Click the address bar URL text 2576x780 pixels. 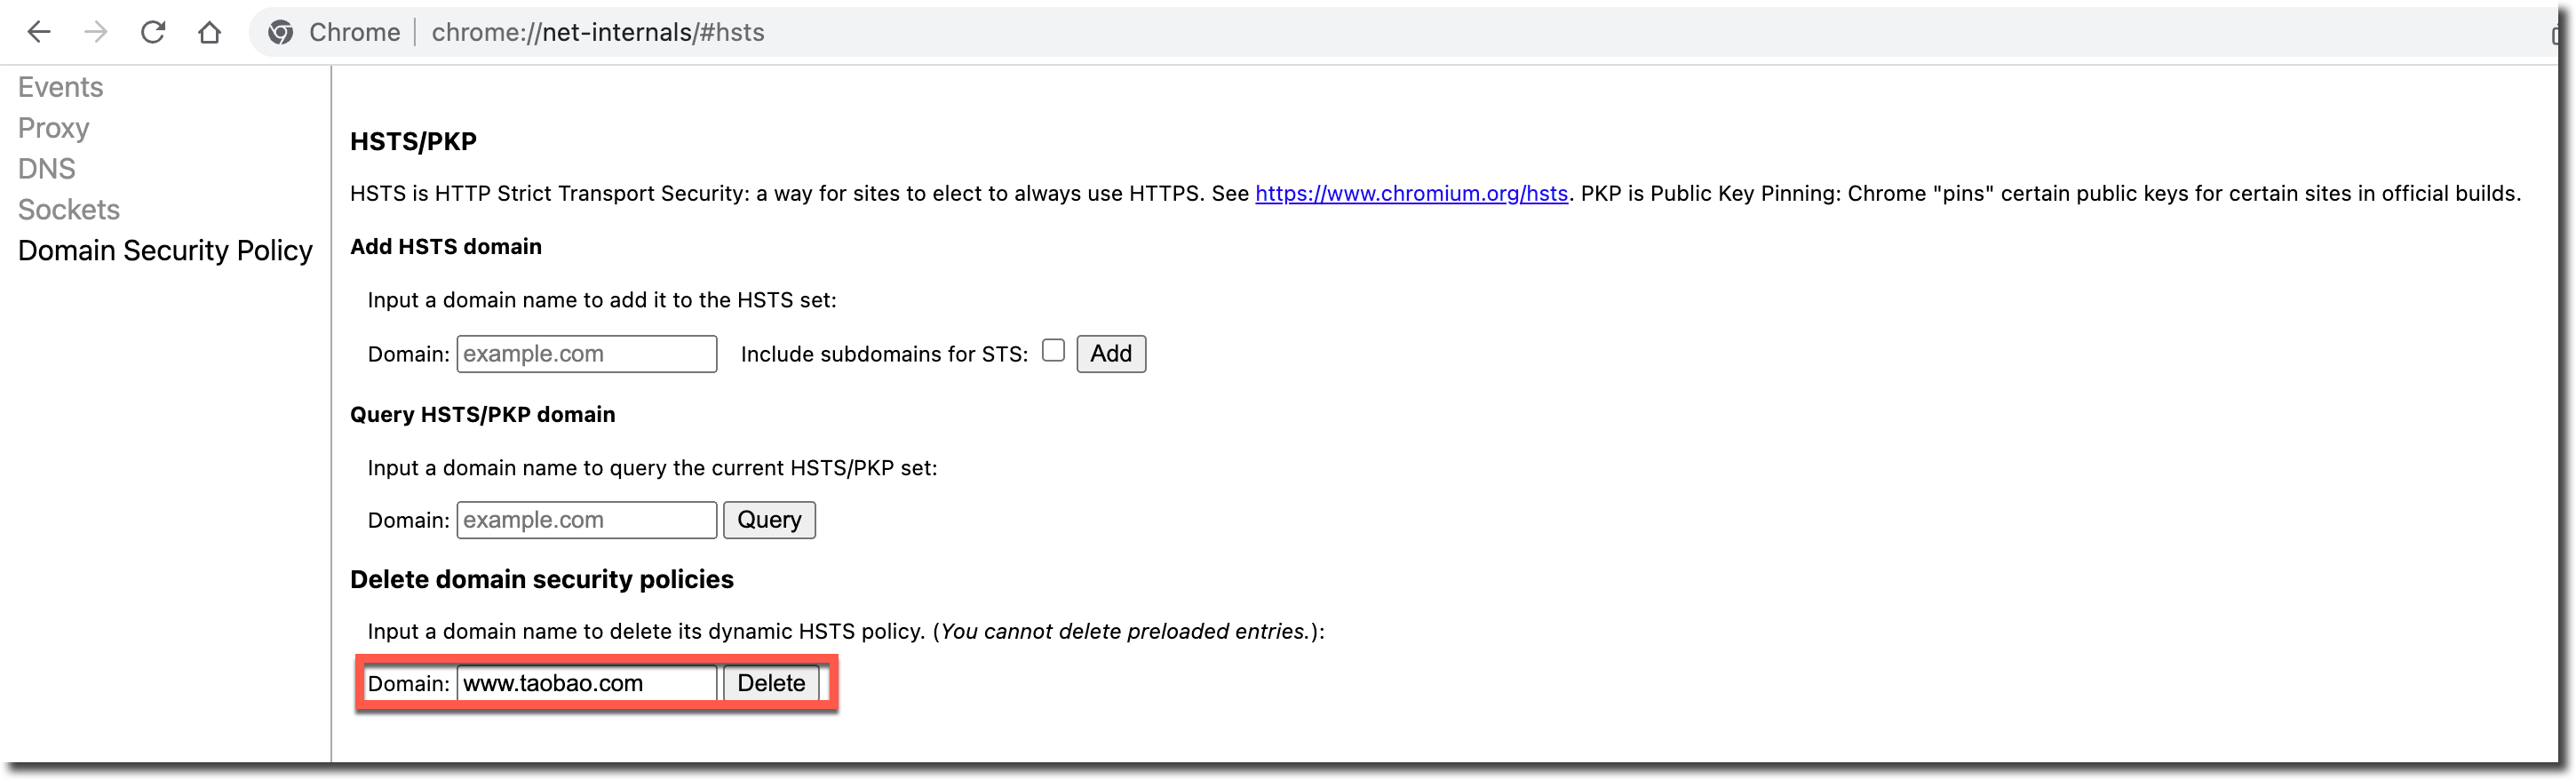(x=598, y=32)
